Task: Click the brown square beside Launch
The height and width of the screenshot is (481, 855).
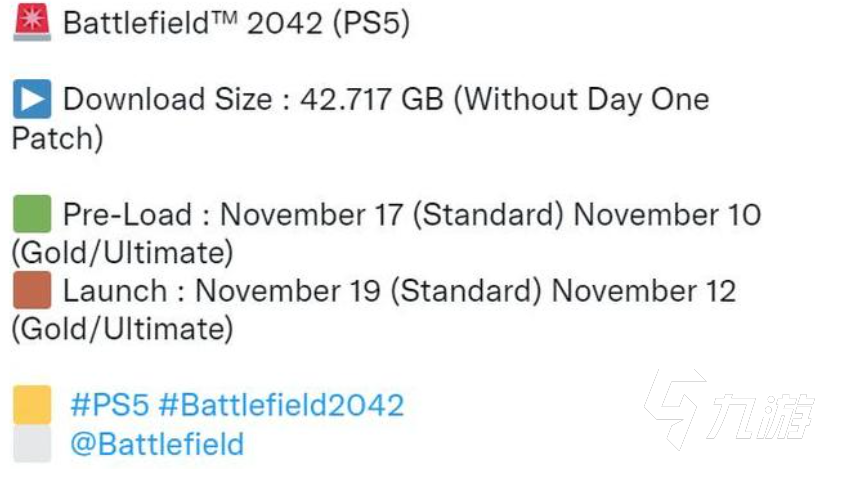Action: click(32, 291)
